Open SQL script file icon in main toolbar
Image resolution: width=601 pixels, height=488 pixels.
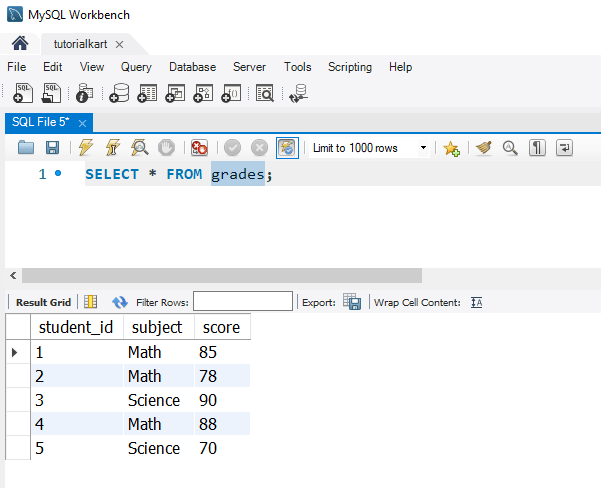point(51,93)
